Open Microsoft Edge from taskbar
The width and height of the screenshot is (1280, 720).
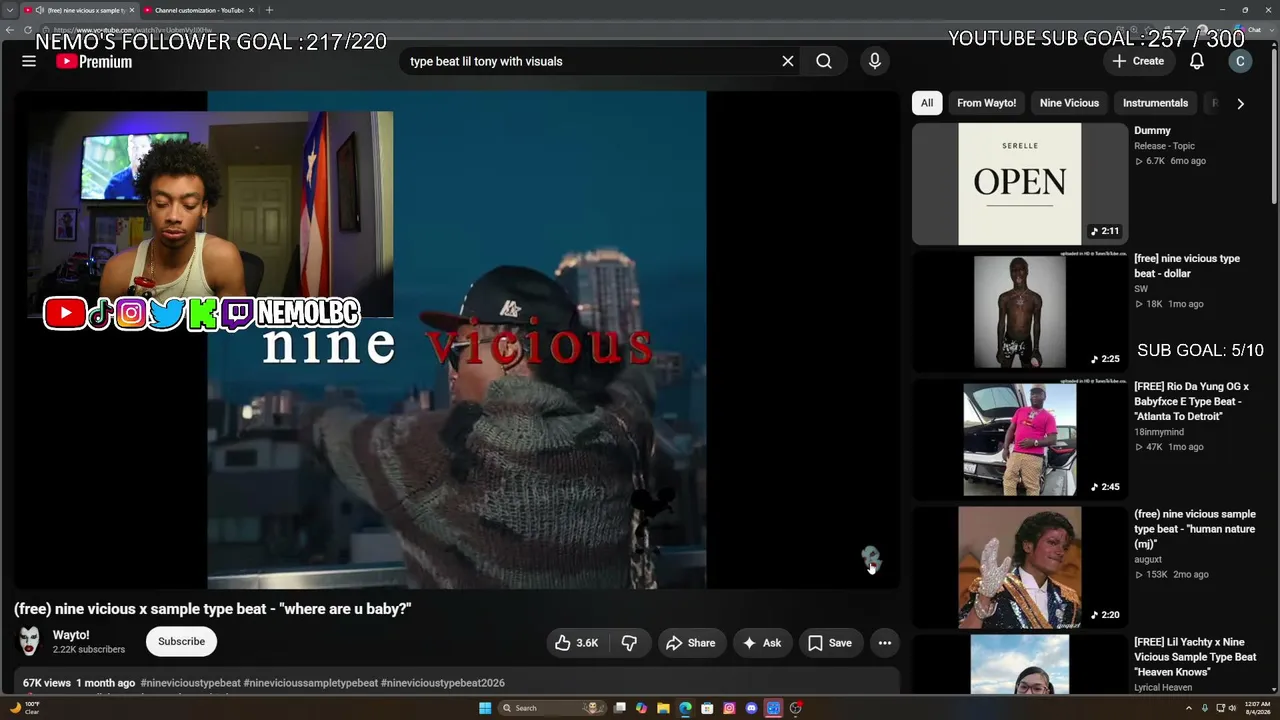[685, 708]
